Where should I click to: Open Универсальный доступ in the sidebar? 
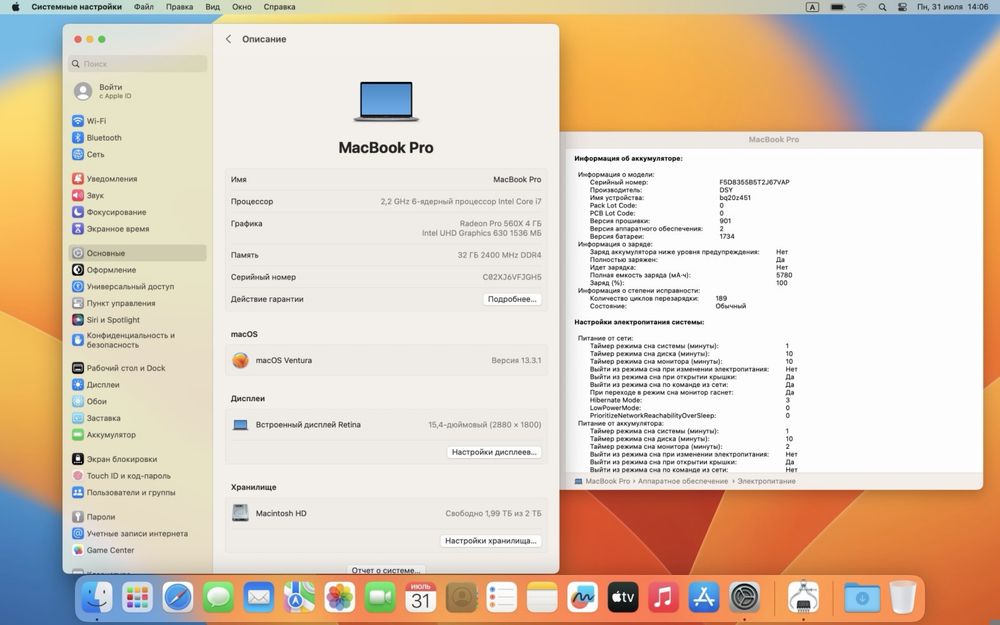pyautogui.click(x=137, y=286)
